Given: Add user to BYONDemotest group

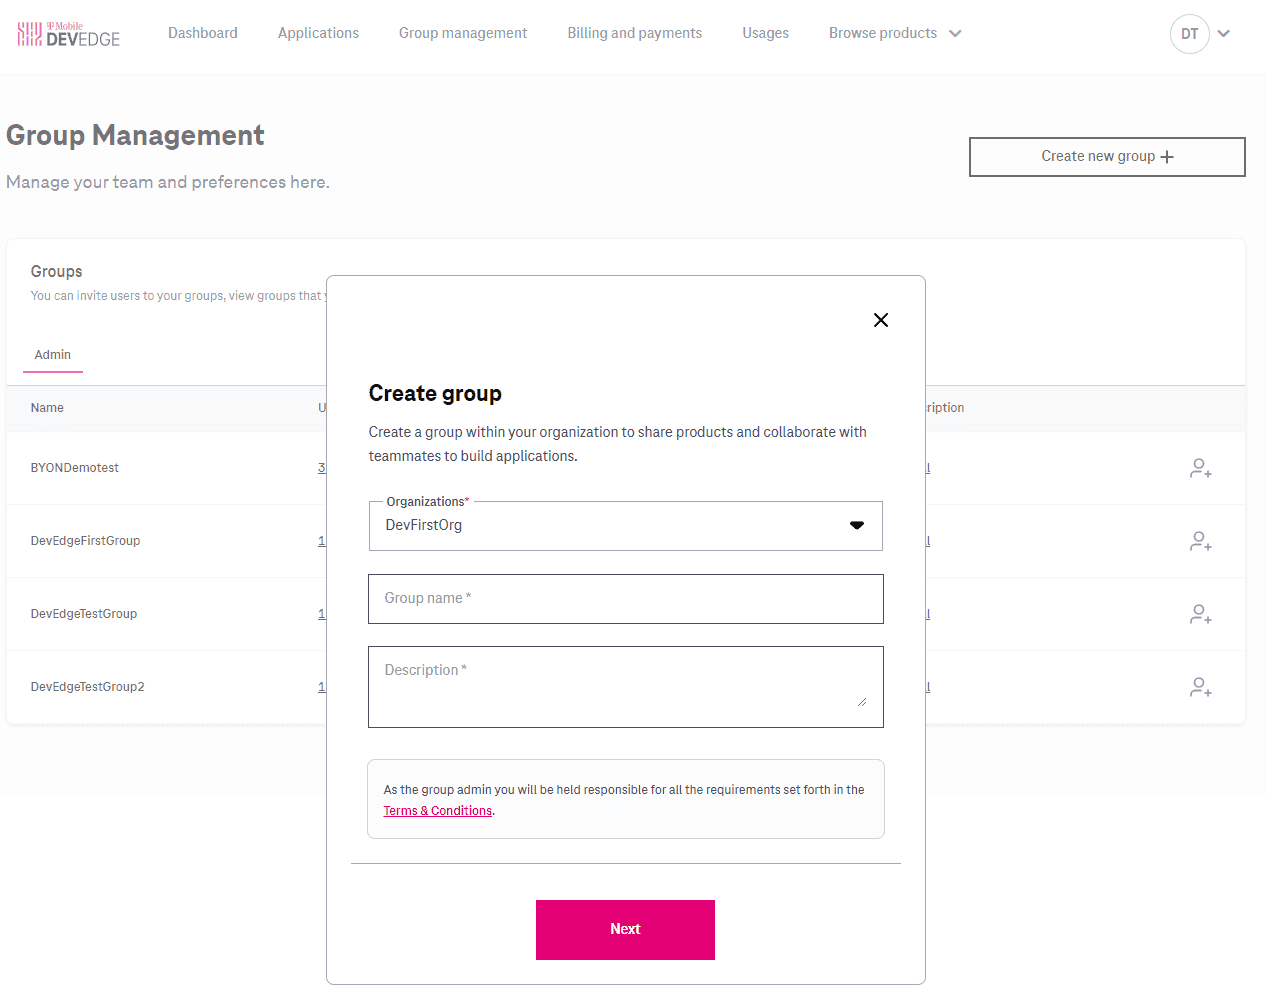Looking at the screenshot, I should click(x=1200, y=468).
